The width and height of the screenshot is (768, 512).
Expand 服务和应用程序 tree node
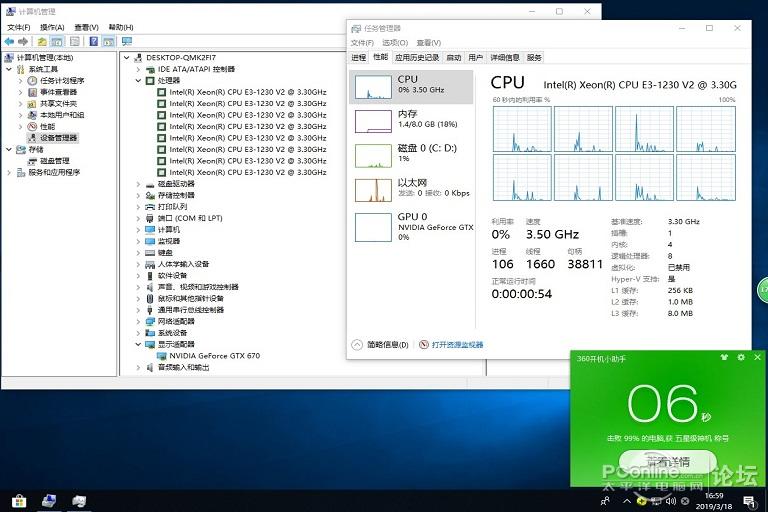(9, 172)
